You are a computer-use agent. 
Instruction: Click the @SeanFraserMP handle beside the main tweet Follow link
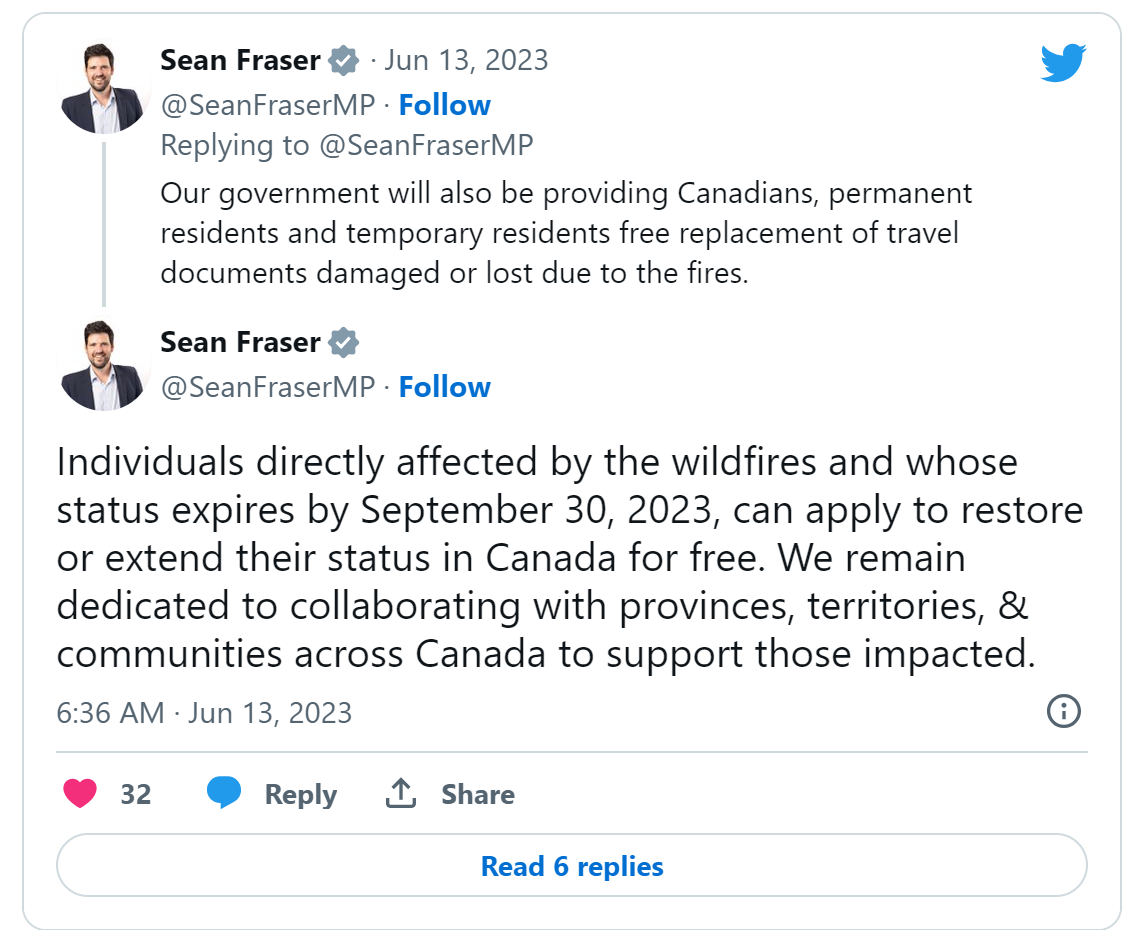click(268, 387)
